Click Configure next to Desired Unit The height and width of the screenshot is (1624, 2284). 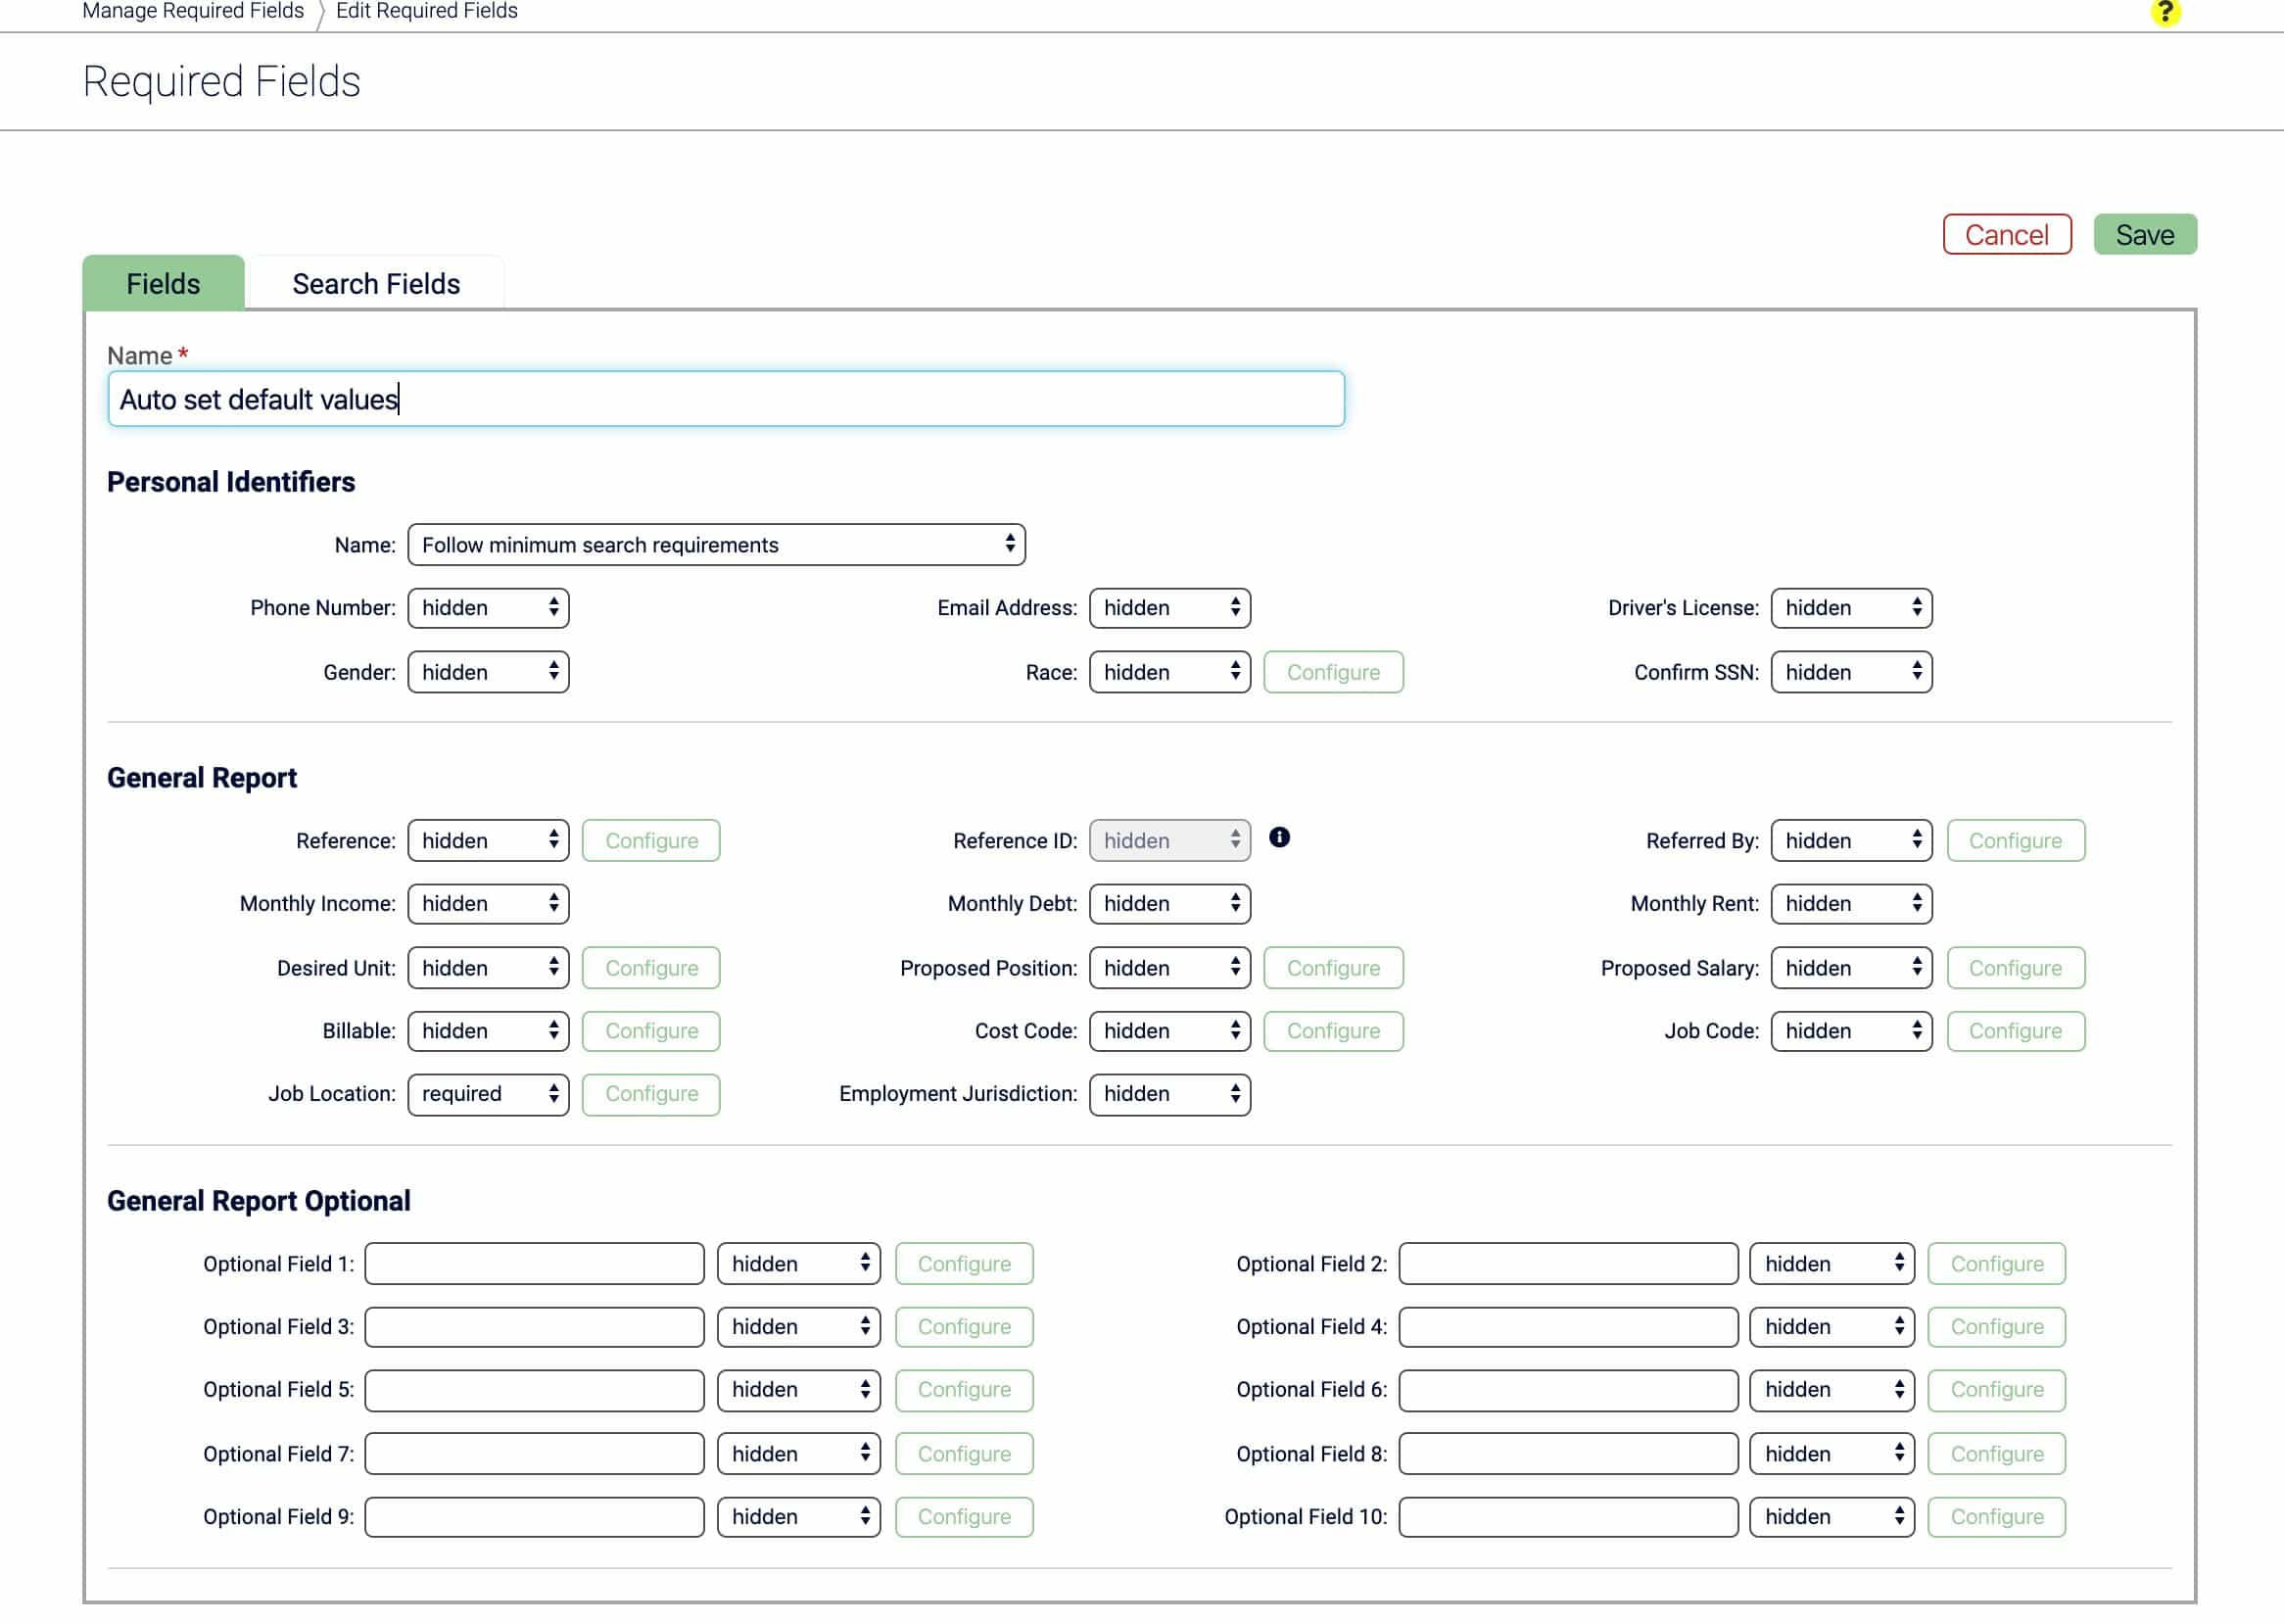tap(651, 967)
